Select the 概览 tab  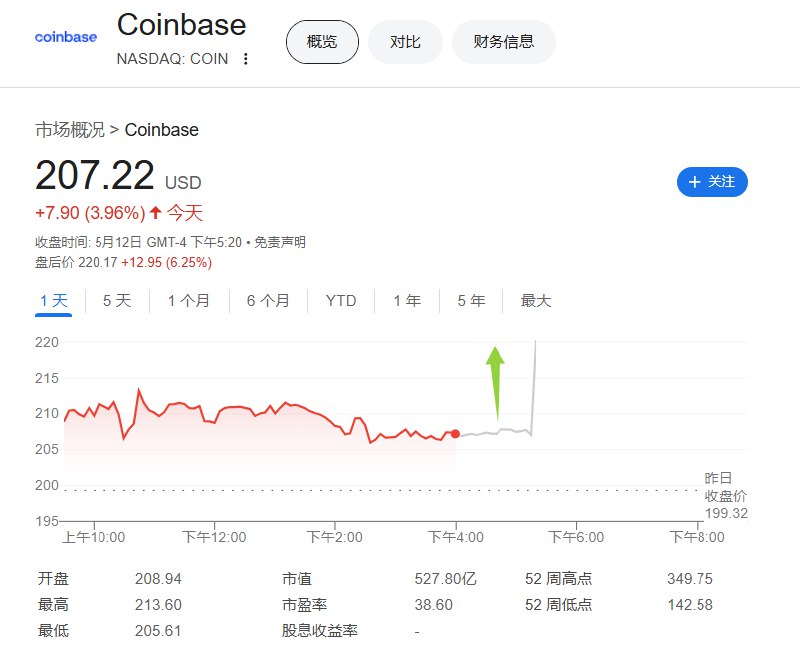coord(322,42)
